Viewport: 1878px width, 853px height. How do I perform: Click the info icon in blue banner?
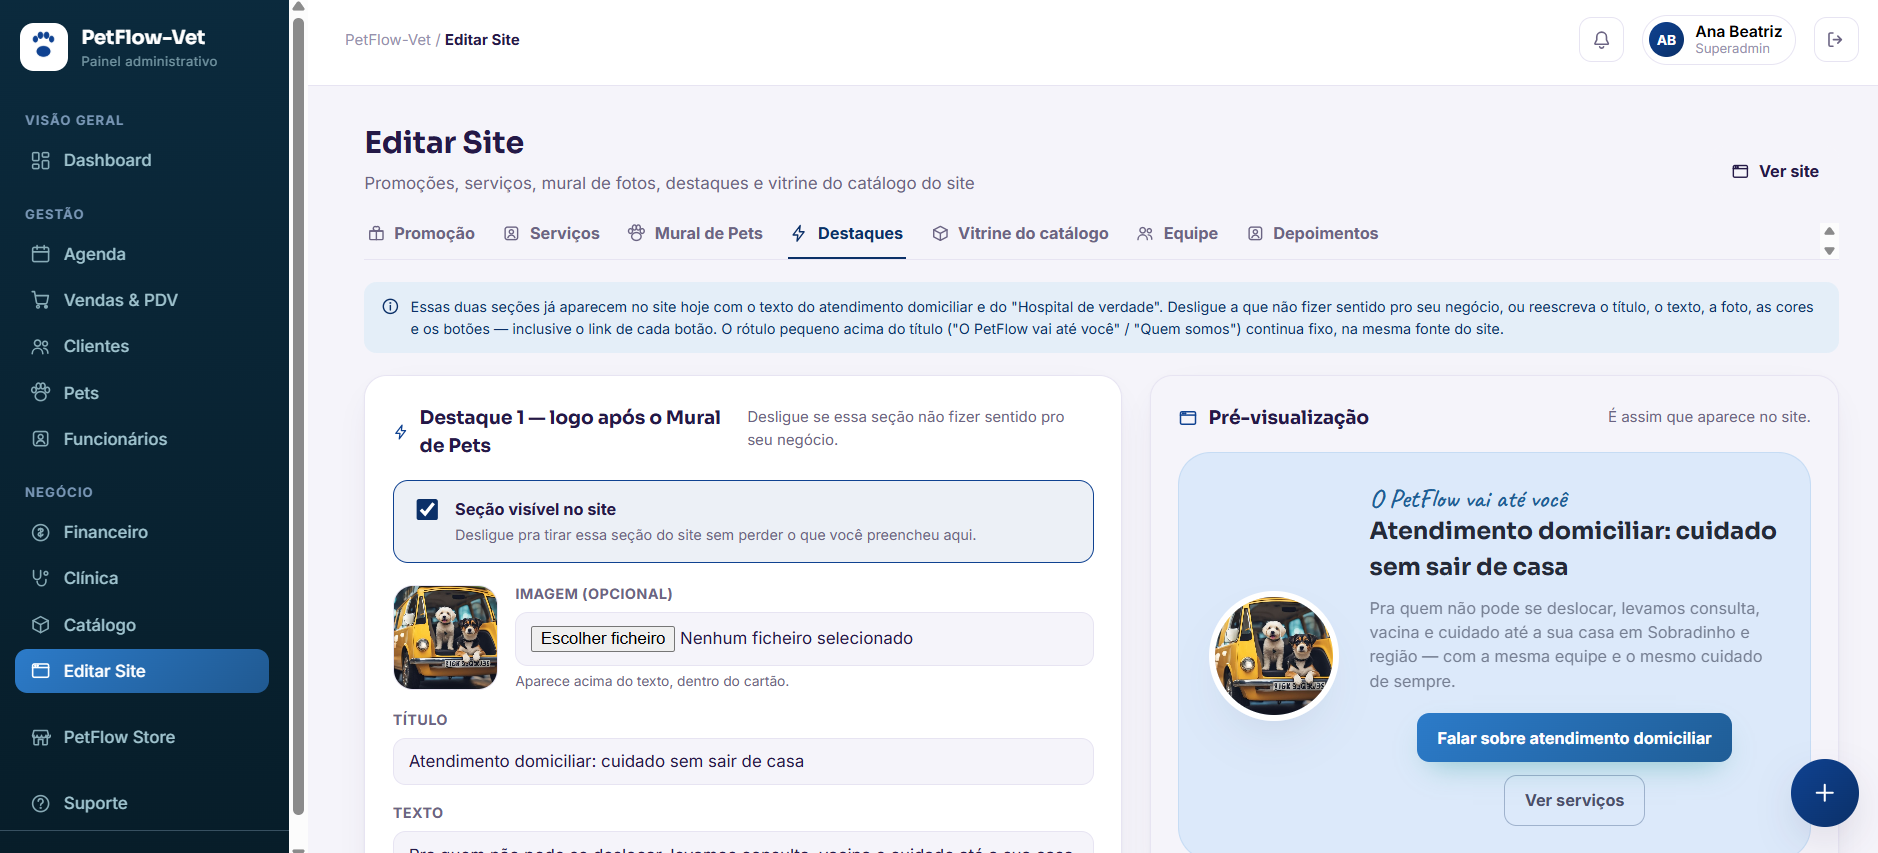390,307
